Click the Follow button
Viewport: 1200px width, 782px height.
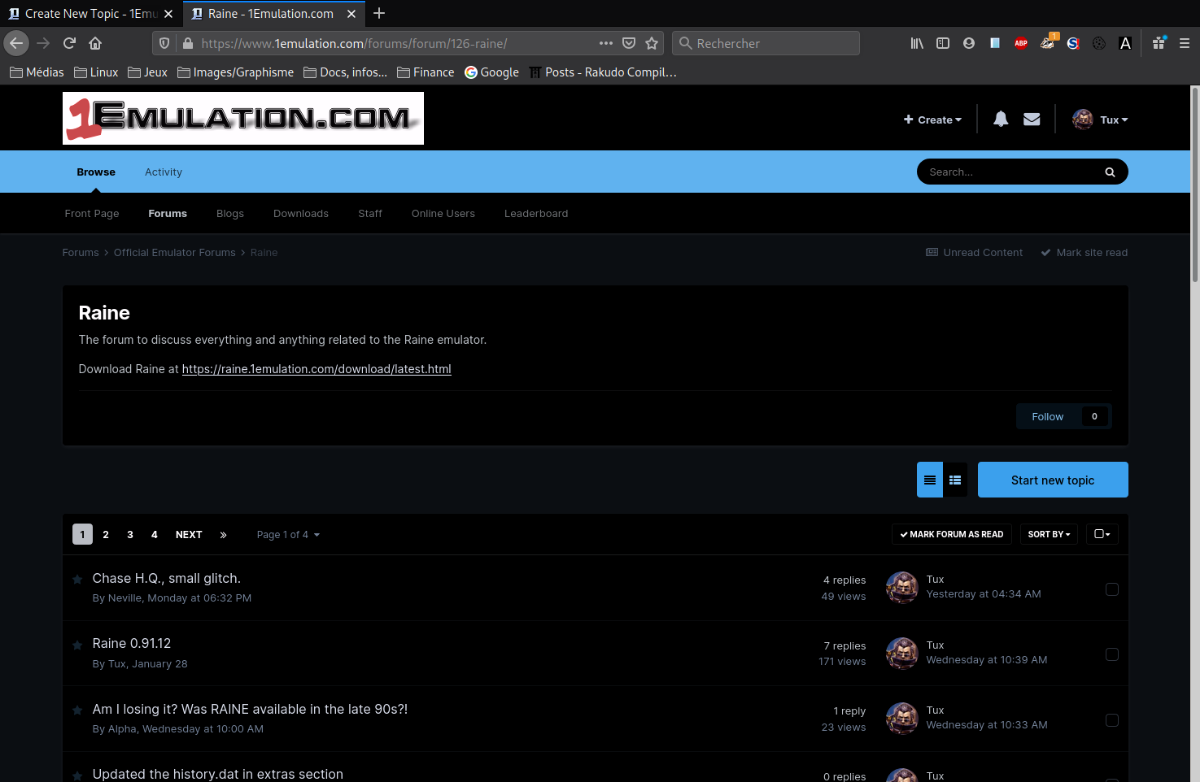tap(1048, 416)
